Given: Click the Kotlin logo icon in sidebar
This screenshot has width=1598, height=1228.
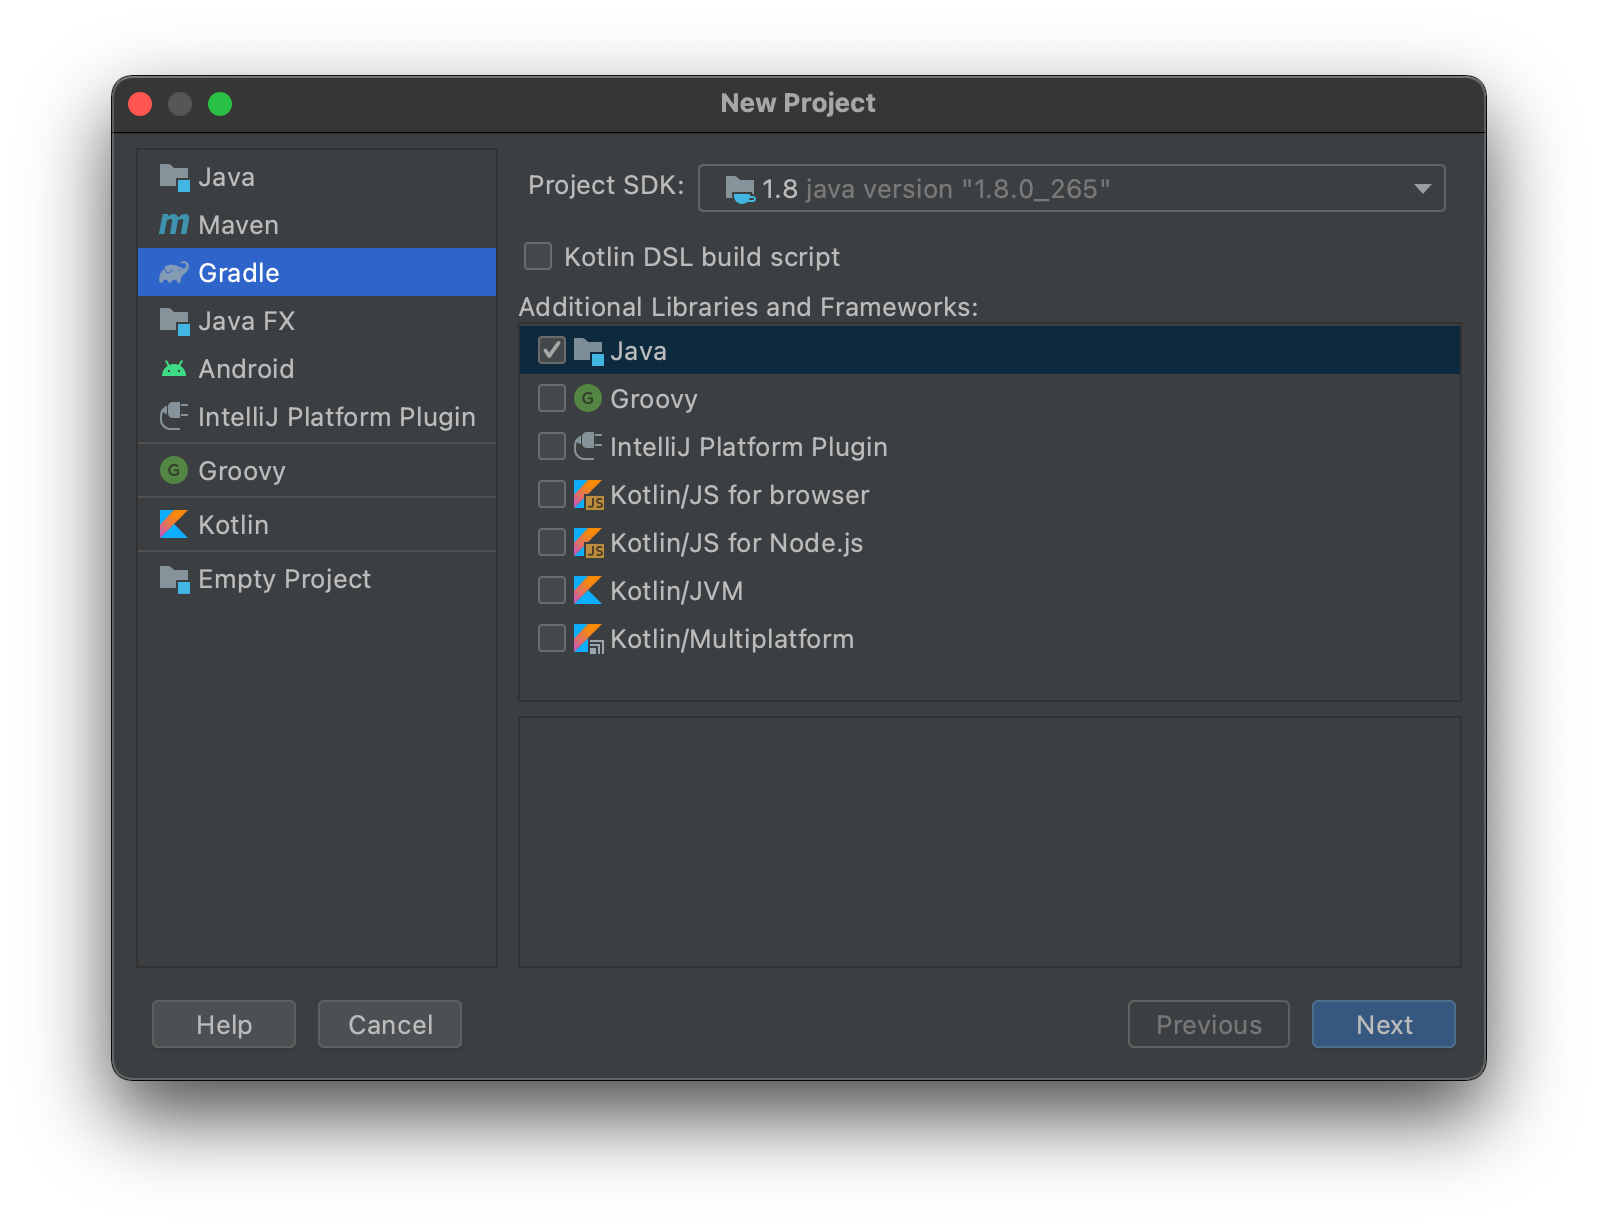Looking at the screenshot, I should coord(174,525).
